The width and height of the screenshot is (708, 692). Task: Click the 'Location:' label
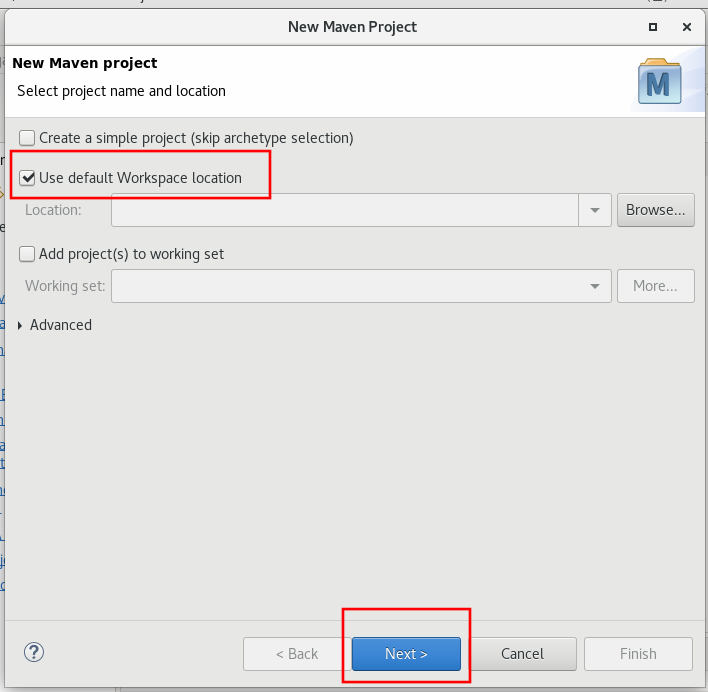click(53, 210)
